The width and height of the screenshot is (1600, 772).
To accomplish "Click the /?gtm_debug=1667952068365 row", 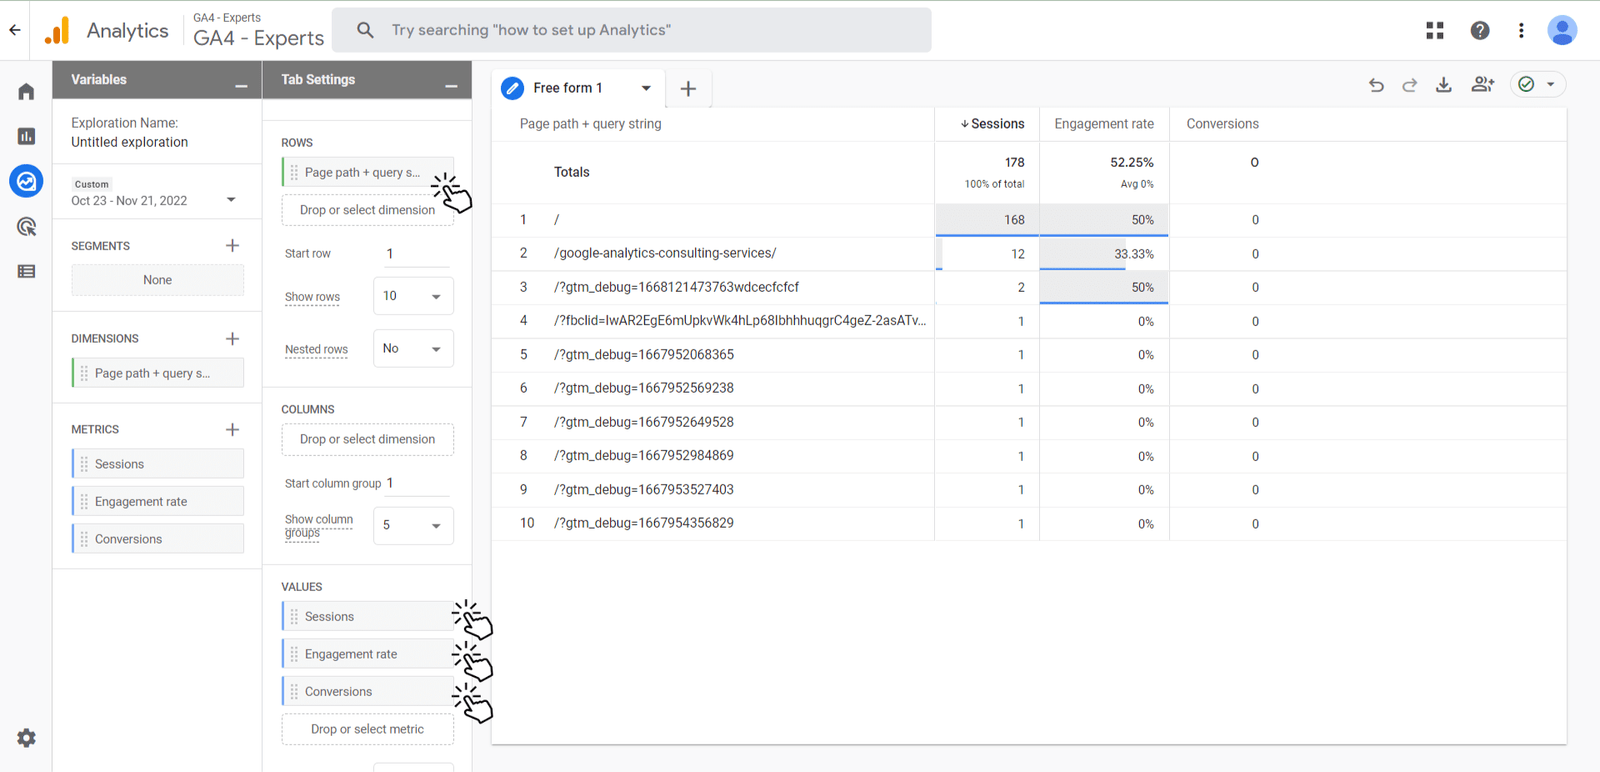I will coord(644,354).
